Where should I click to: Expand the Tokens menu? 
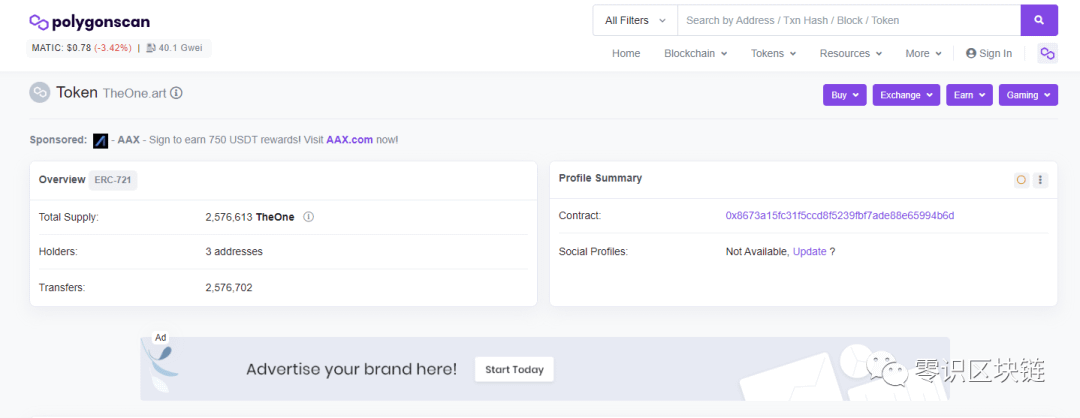click(x=773, y=53)
